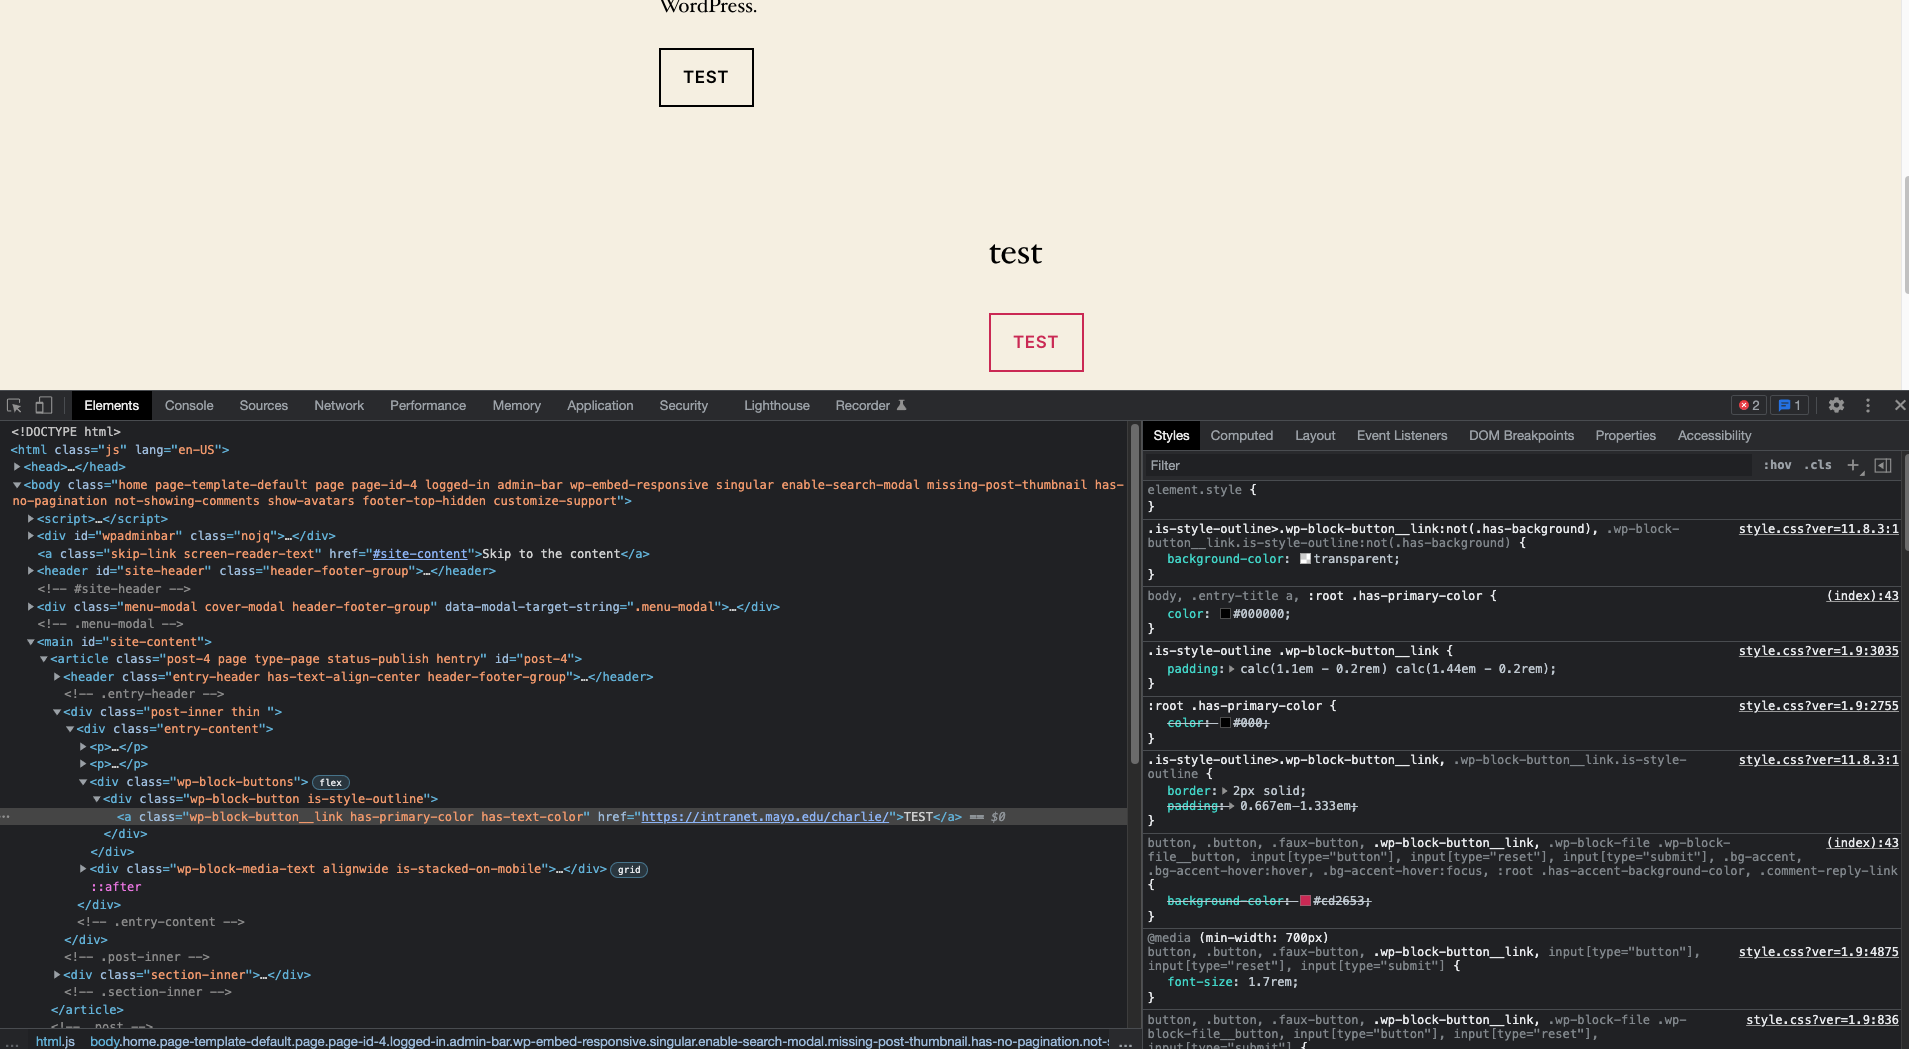
Task: Expand the head element
Action: 17,467
